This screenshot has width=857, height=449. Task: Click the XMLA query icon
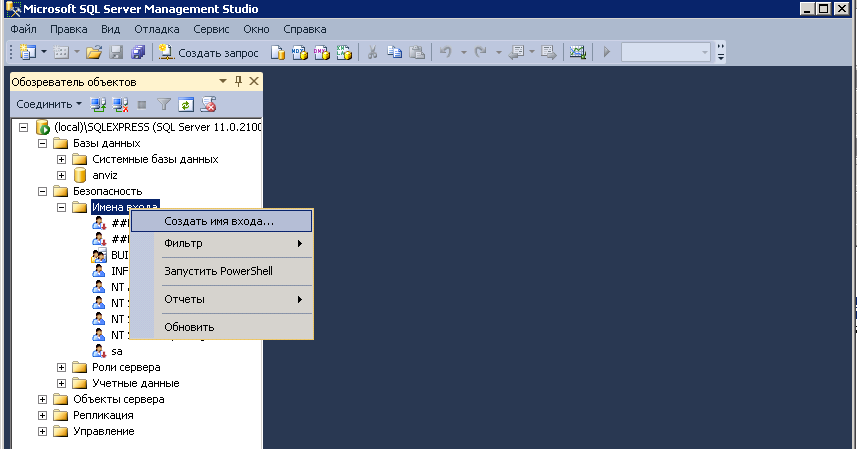pos(344,52)
